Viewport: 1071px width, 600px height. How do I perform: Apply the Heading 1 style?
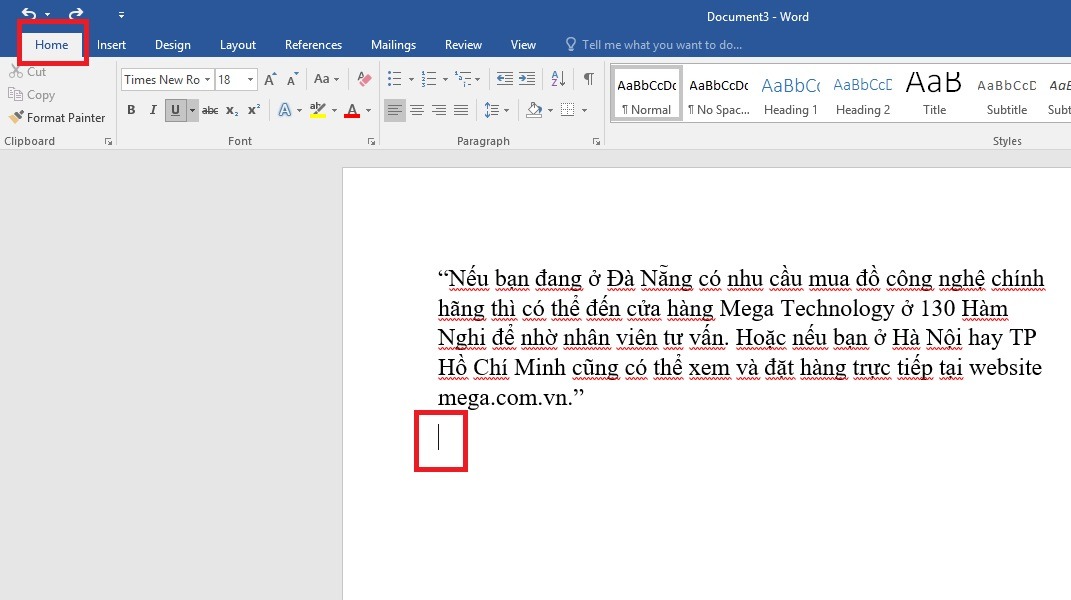[790, 94]
